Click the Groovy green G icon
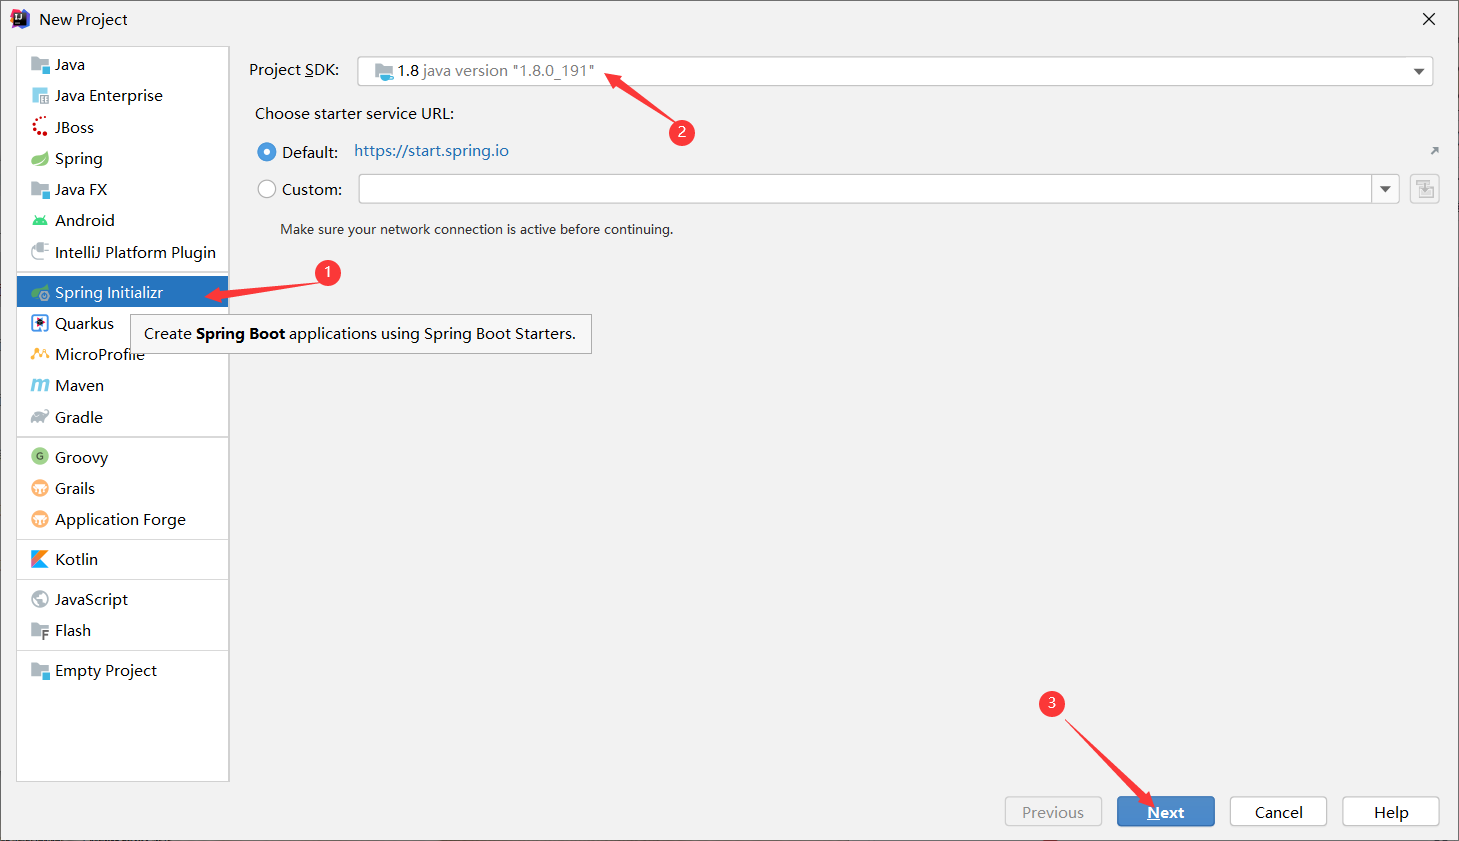The width and height of the screenshot is (1459, 841). pos(40,457)
